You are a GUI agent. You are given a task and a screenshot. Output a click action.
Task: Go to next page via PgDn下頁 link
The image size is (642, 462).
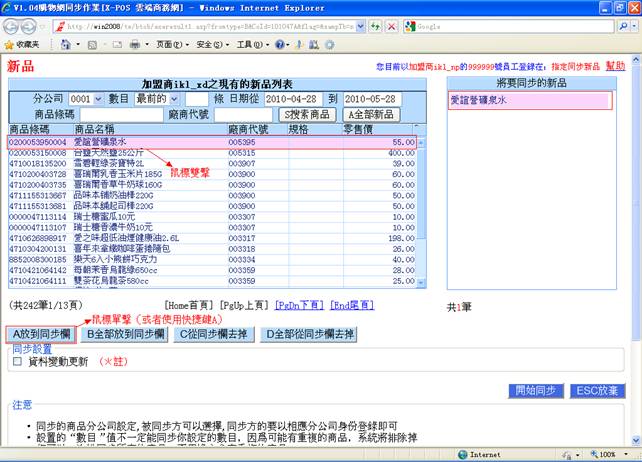pyautogui.click(x=299, y=304)
